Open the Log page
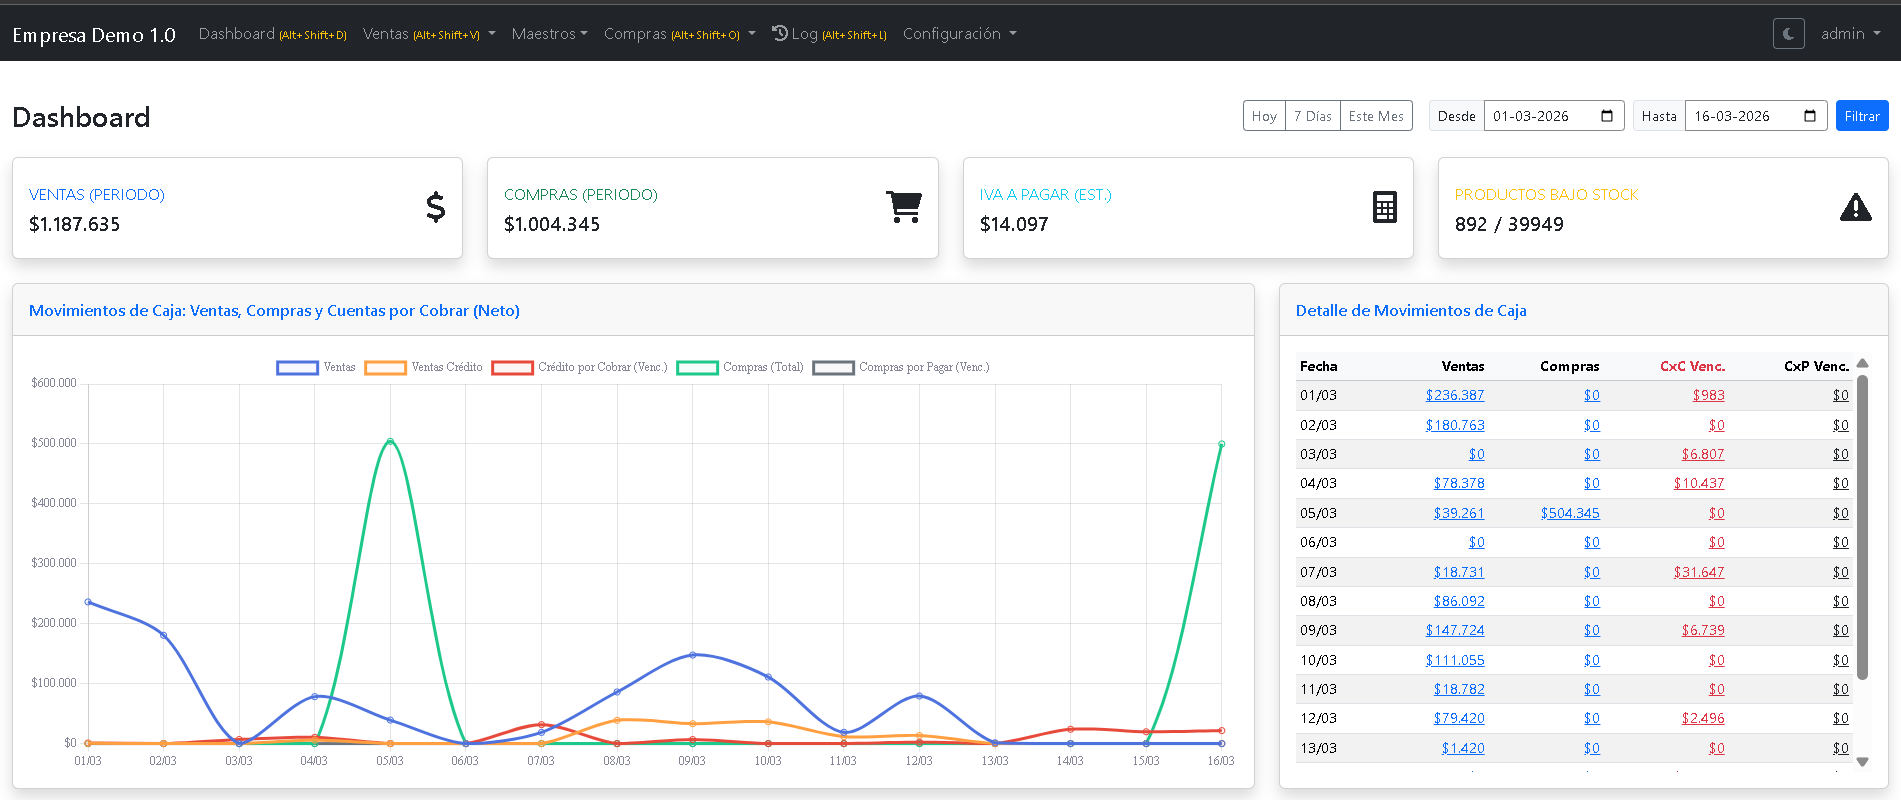1901x800 pixels. click(x=829, y=34)
